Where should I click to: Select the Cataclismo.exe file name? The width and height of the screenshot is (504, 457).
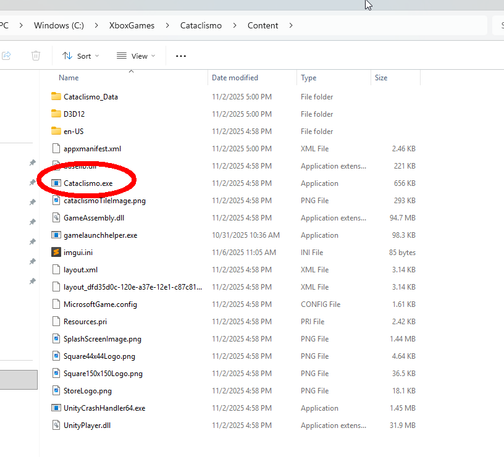click(88, 183)
